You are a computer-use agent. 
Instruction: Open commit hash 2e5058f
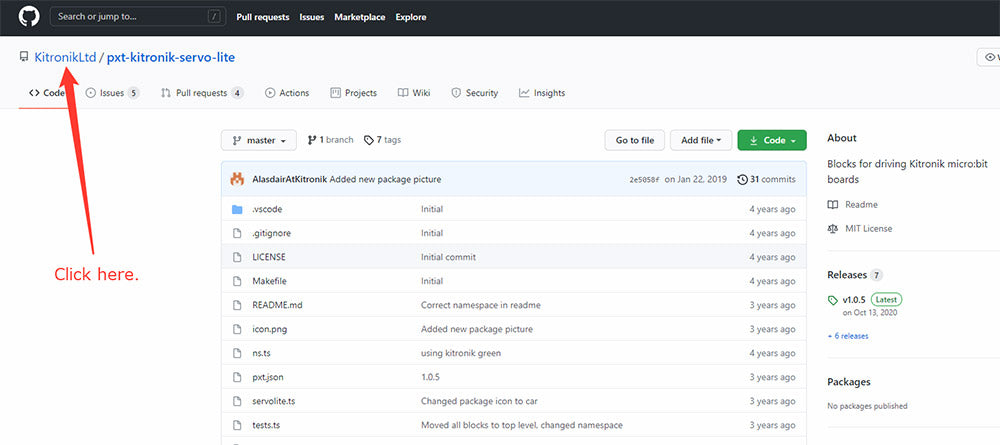644,180
